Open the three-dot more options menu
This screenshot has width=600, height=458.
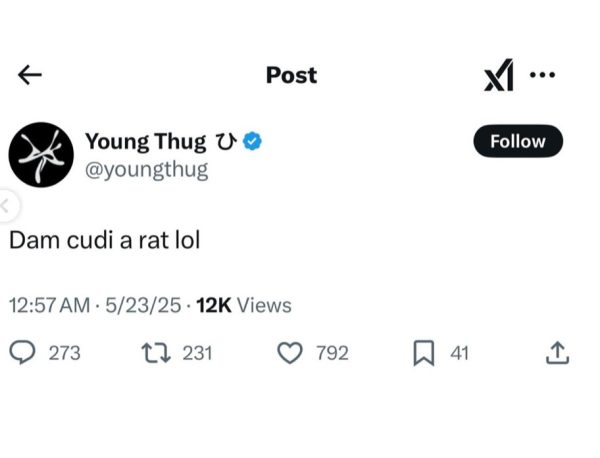[542, 75]
